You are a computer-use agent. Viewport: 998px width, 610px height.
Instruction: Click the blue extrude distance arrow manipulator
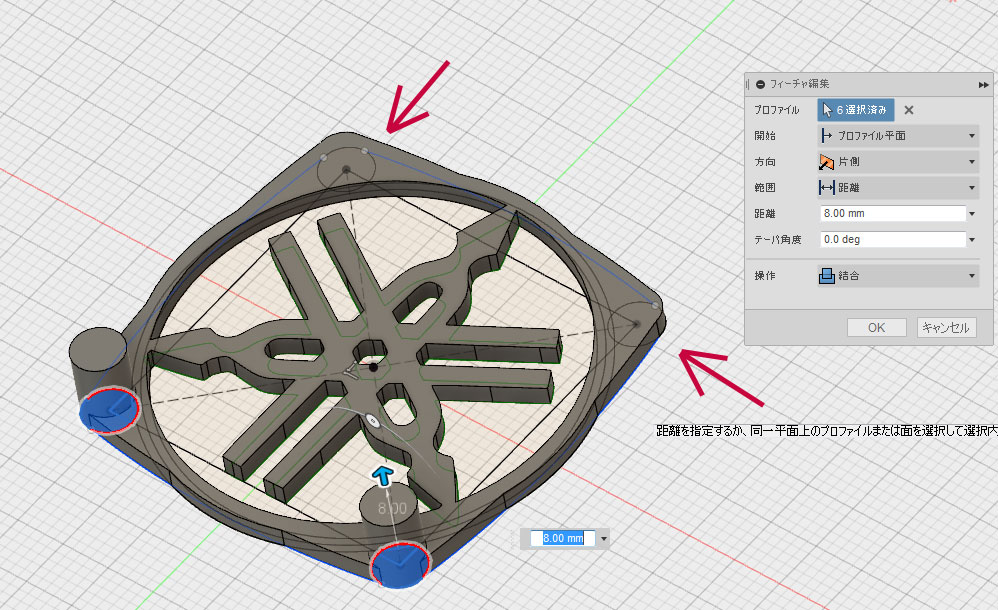coord(381,473)
